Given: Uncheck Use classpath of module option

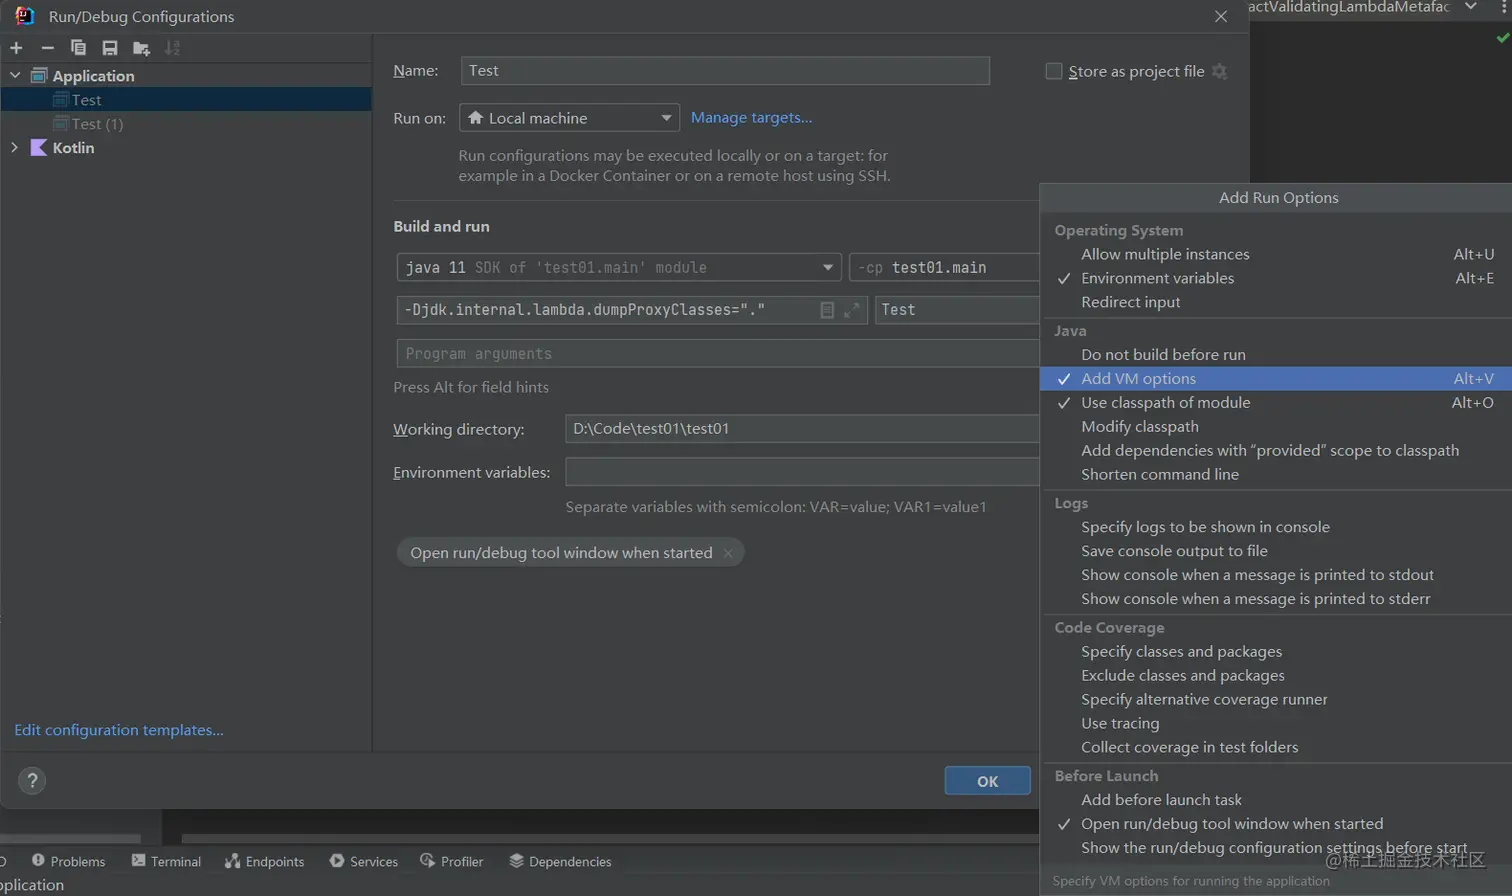Looking at the screenshot, I should (1165, 402).
